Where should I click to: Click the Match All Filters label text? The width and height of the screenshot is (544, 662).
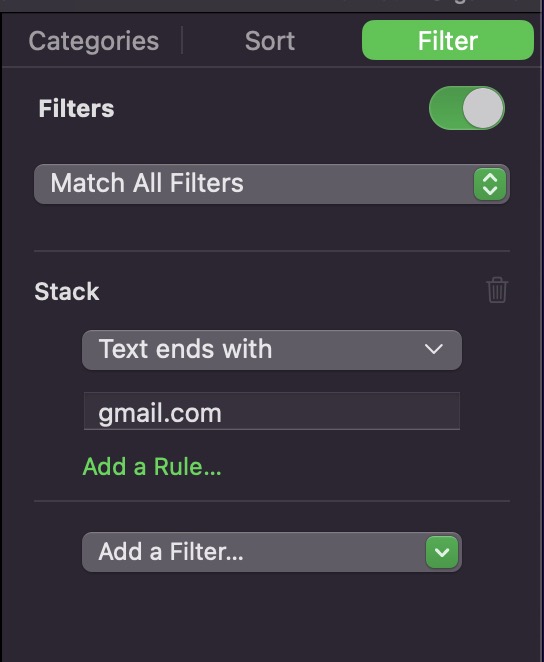[147, 183]
